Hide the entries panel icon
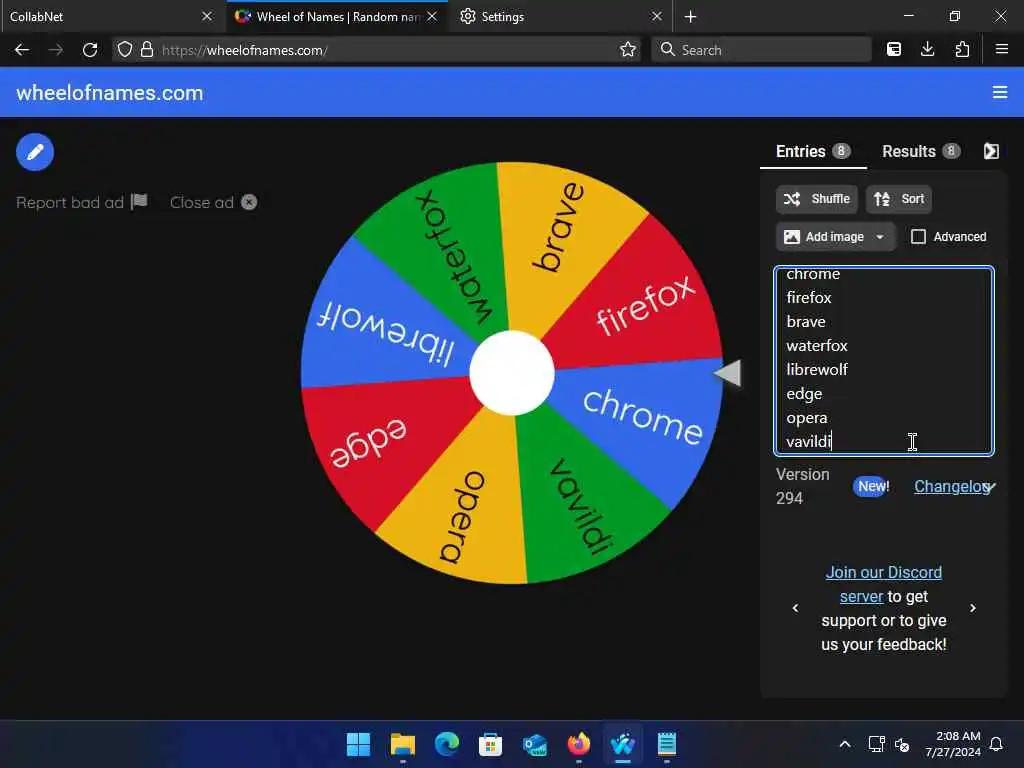The width and height of the screenshot is (1024, 768). [x=991, y=152]
